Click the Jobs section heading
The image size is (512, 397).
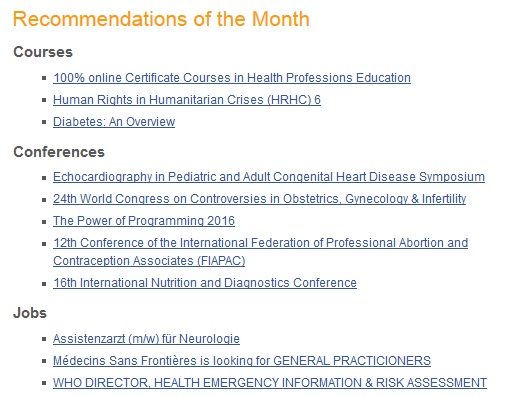click(30, 313)
